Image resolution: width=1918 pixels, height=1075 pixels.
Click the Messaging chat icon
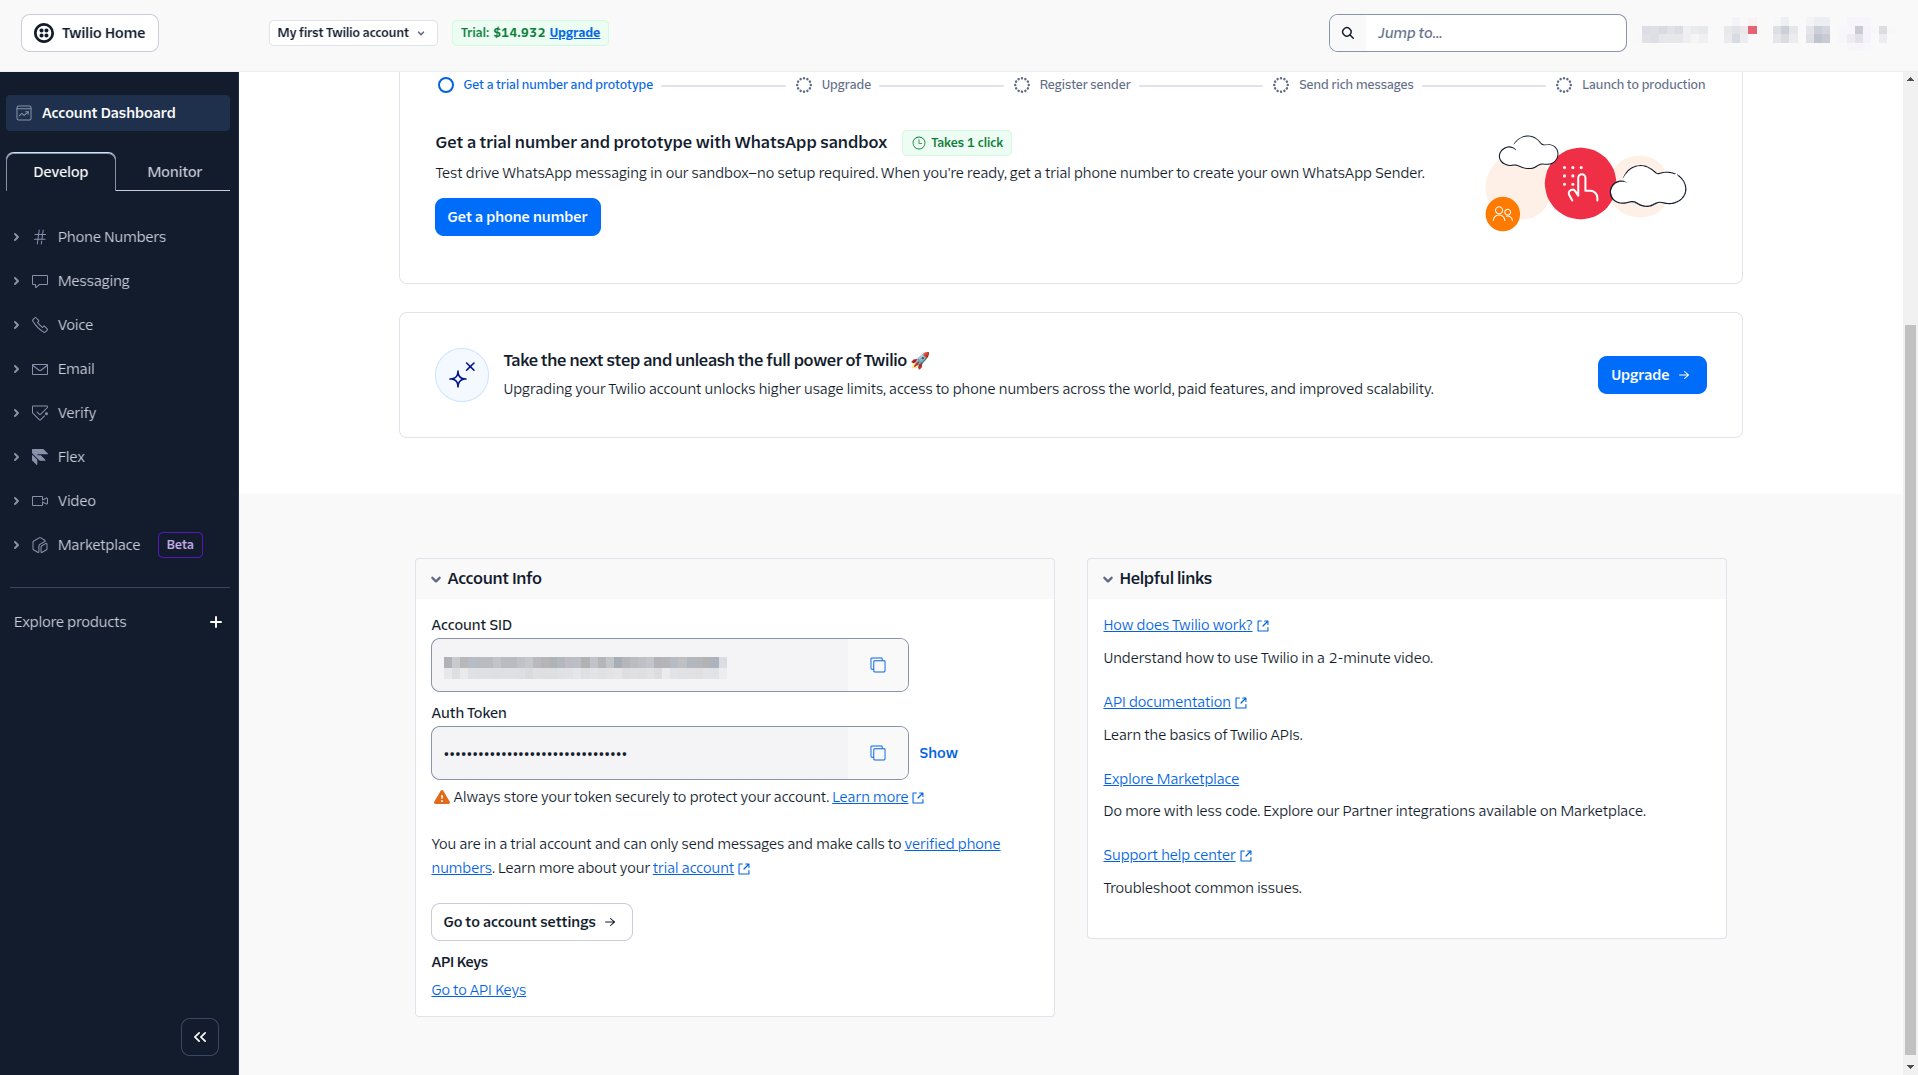(x=40, y=281)
